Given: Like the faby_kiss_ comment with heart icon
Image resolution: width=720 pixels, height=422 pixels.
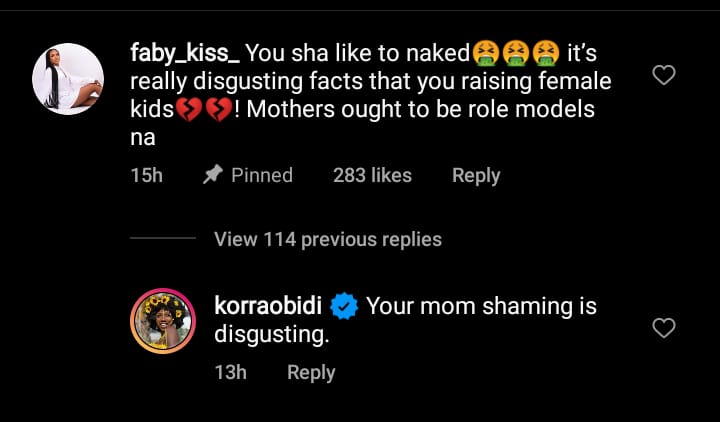Looking at the screenshot, I should click(663, 75).
